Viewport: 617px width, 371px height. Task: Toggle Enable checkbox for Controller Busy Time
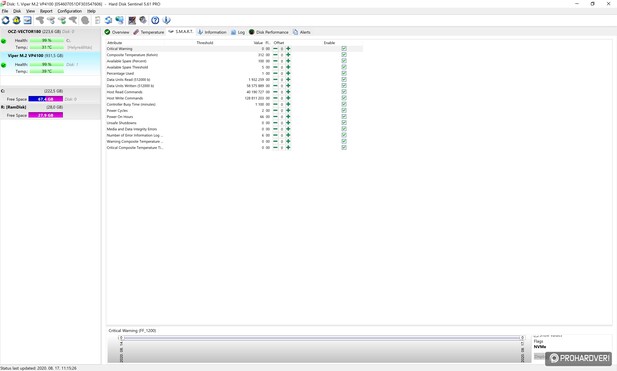pyautogui.click(x=344, y=104)
